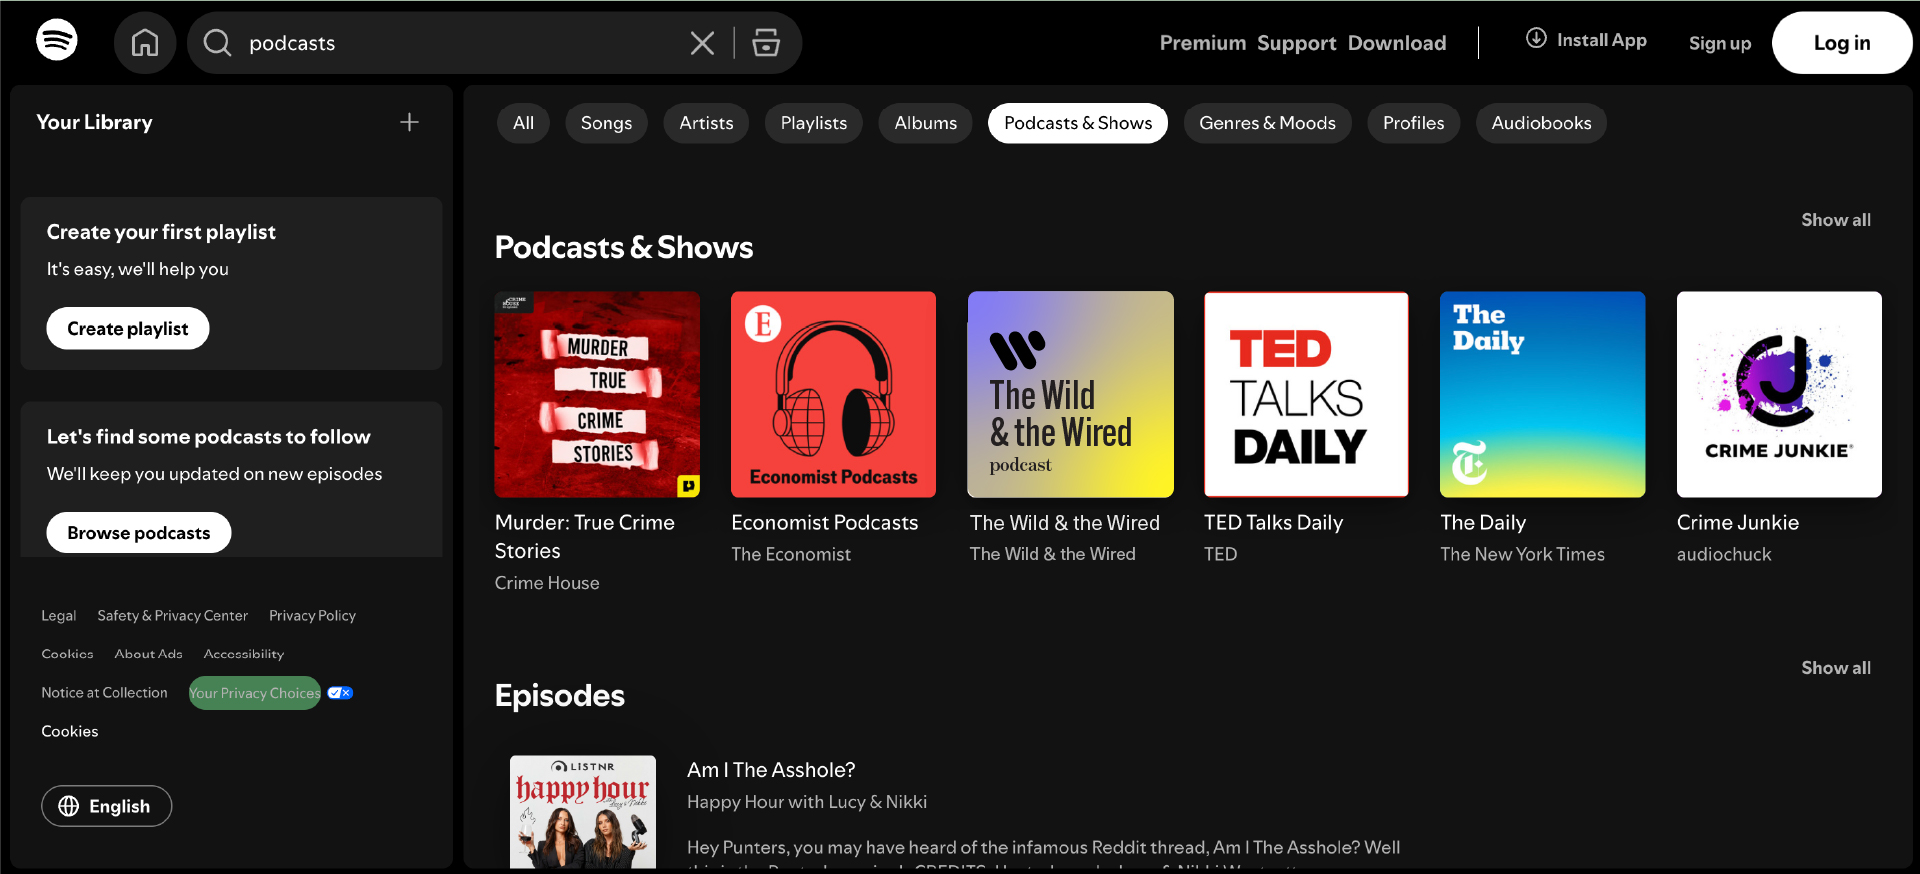The image size is (1920, 874).
Task: Open the Premium link
Action: [1202, 43]
